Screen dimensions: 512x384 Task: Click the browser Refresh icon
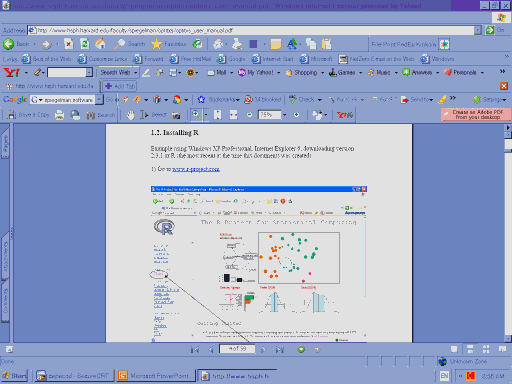point(85,44)
